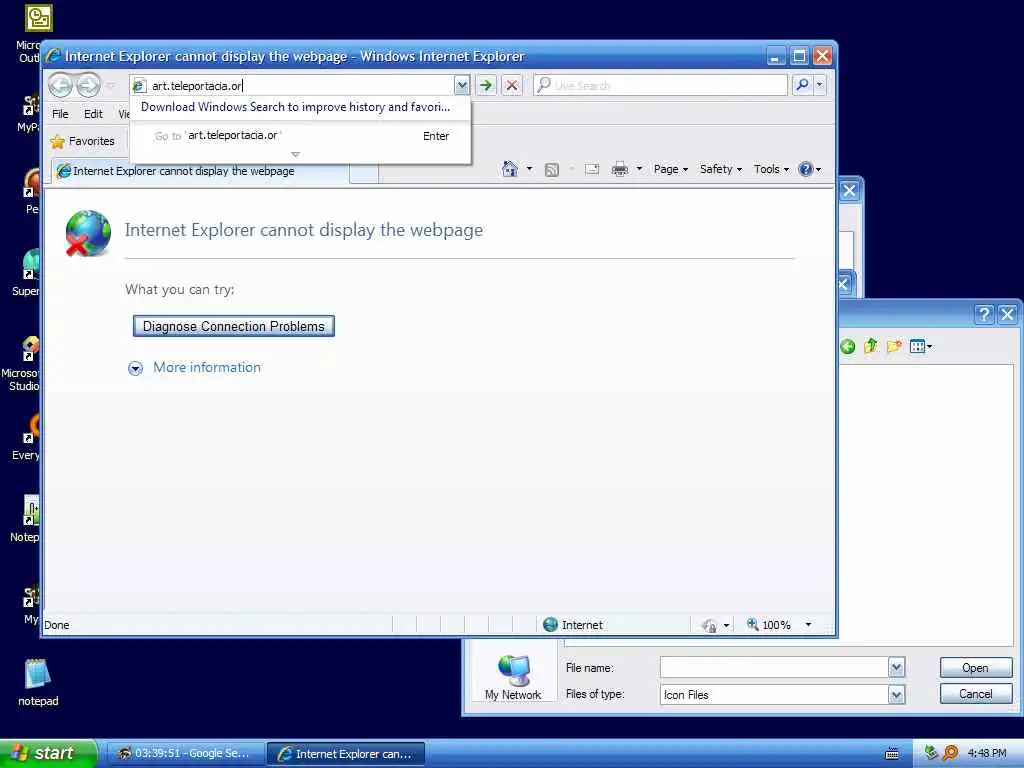
Task: Click the IE Forward arrow button
Action: click(88, 85)
